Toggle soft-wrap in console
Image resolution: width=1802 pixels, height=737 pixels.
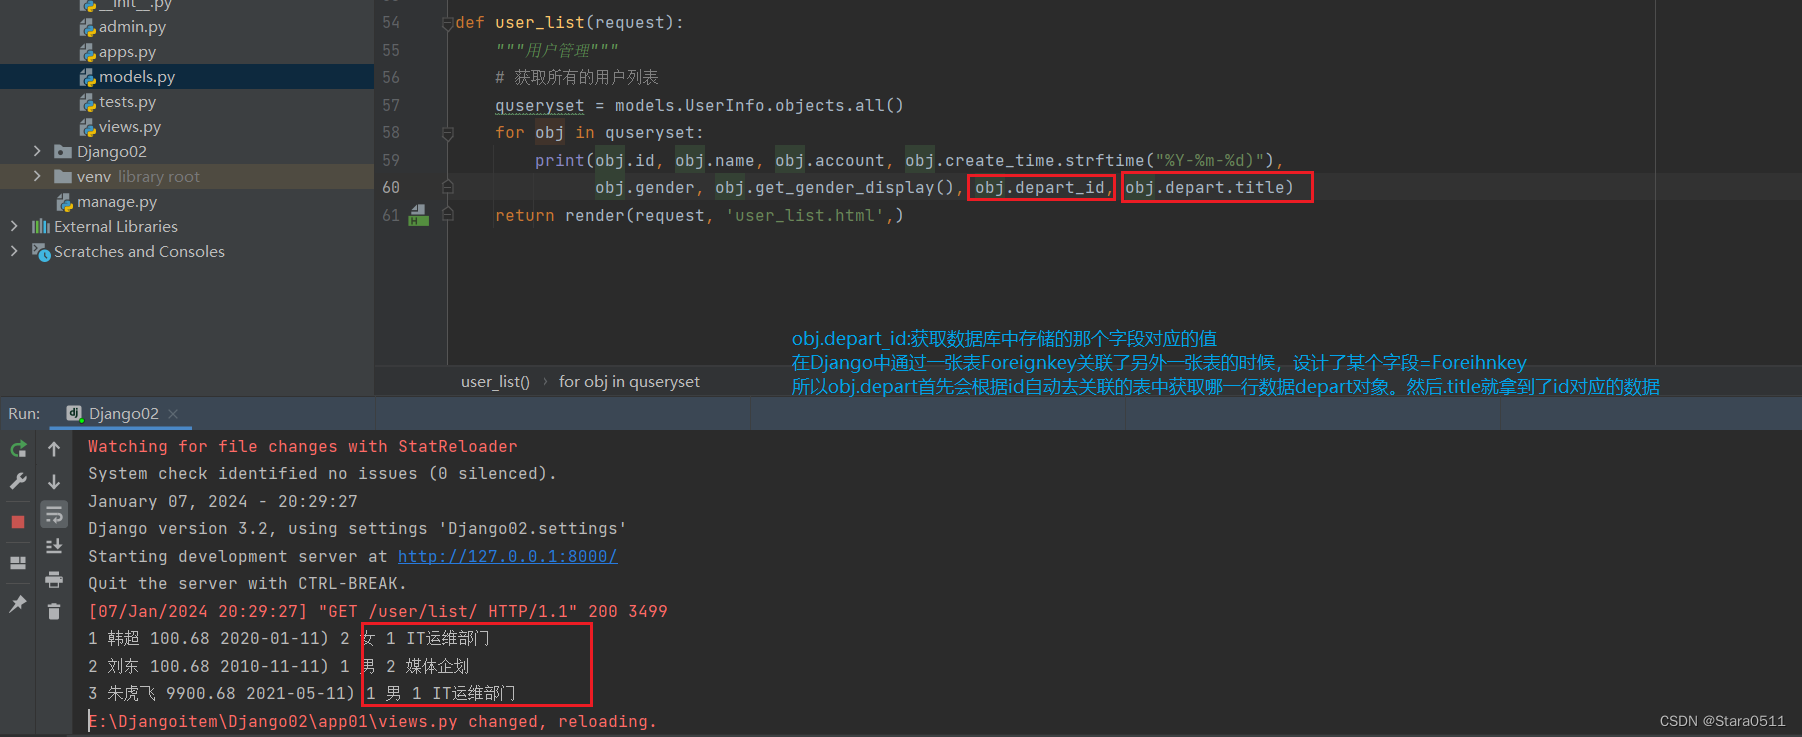pyautogui.click(x=54, y=514)
